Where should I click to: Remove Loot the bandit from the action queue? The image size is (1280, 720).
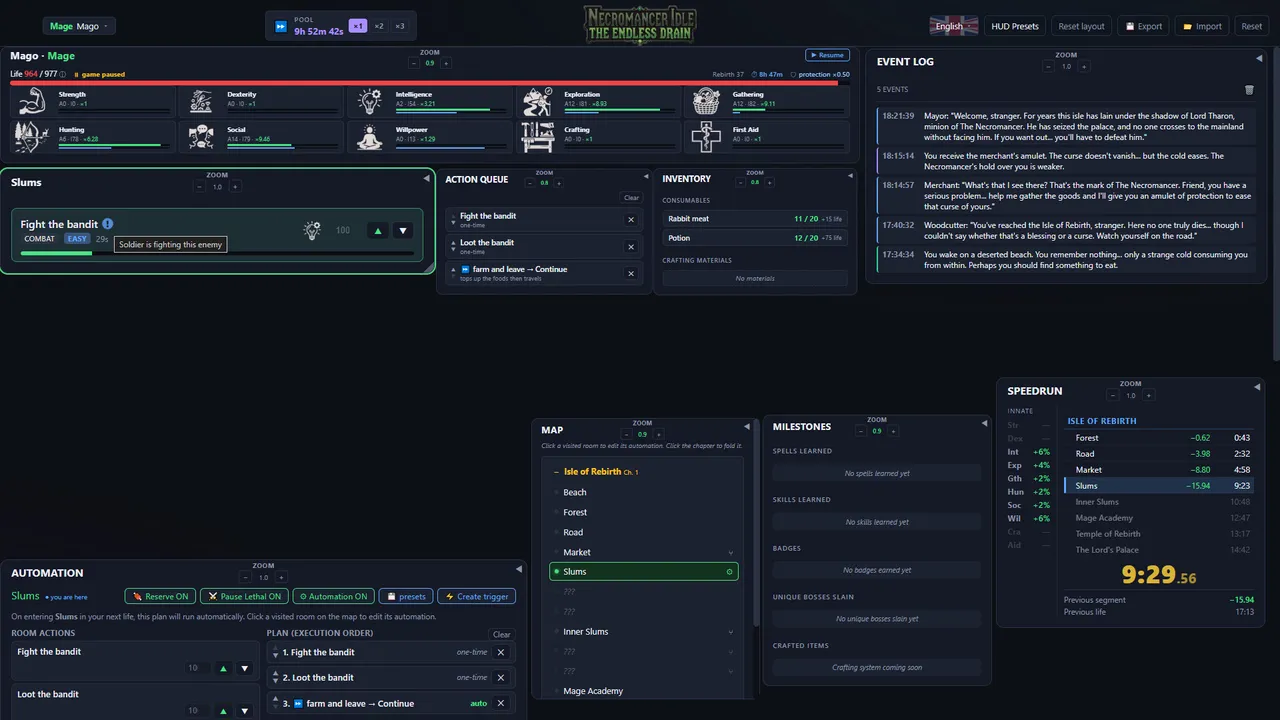(631, 247)
